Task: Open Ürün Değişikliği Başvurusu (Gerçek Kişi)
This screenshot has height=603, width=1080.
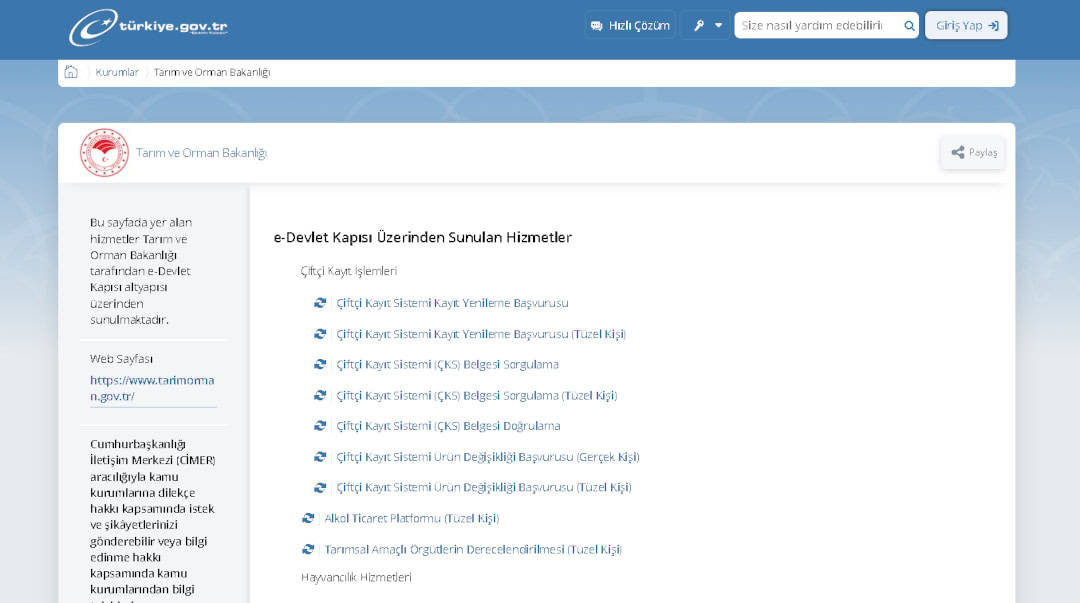Action: tap(486, 456)
